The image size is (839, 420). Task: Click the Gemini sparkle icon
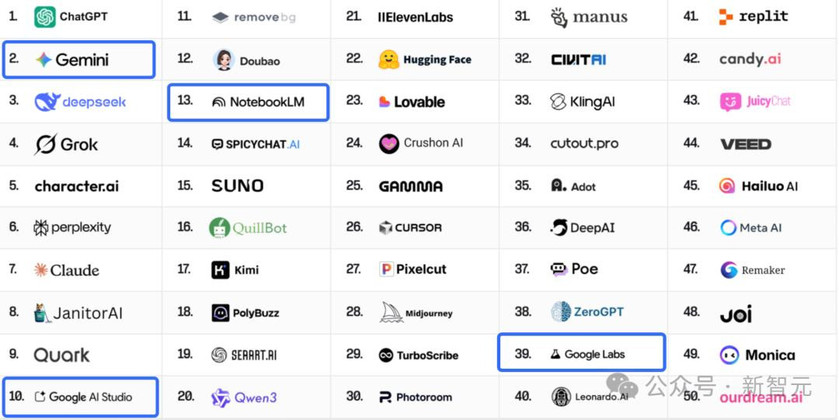point(44,60)
